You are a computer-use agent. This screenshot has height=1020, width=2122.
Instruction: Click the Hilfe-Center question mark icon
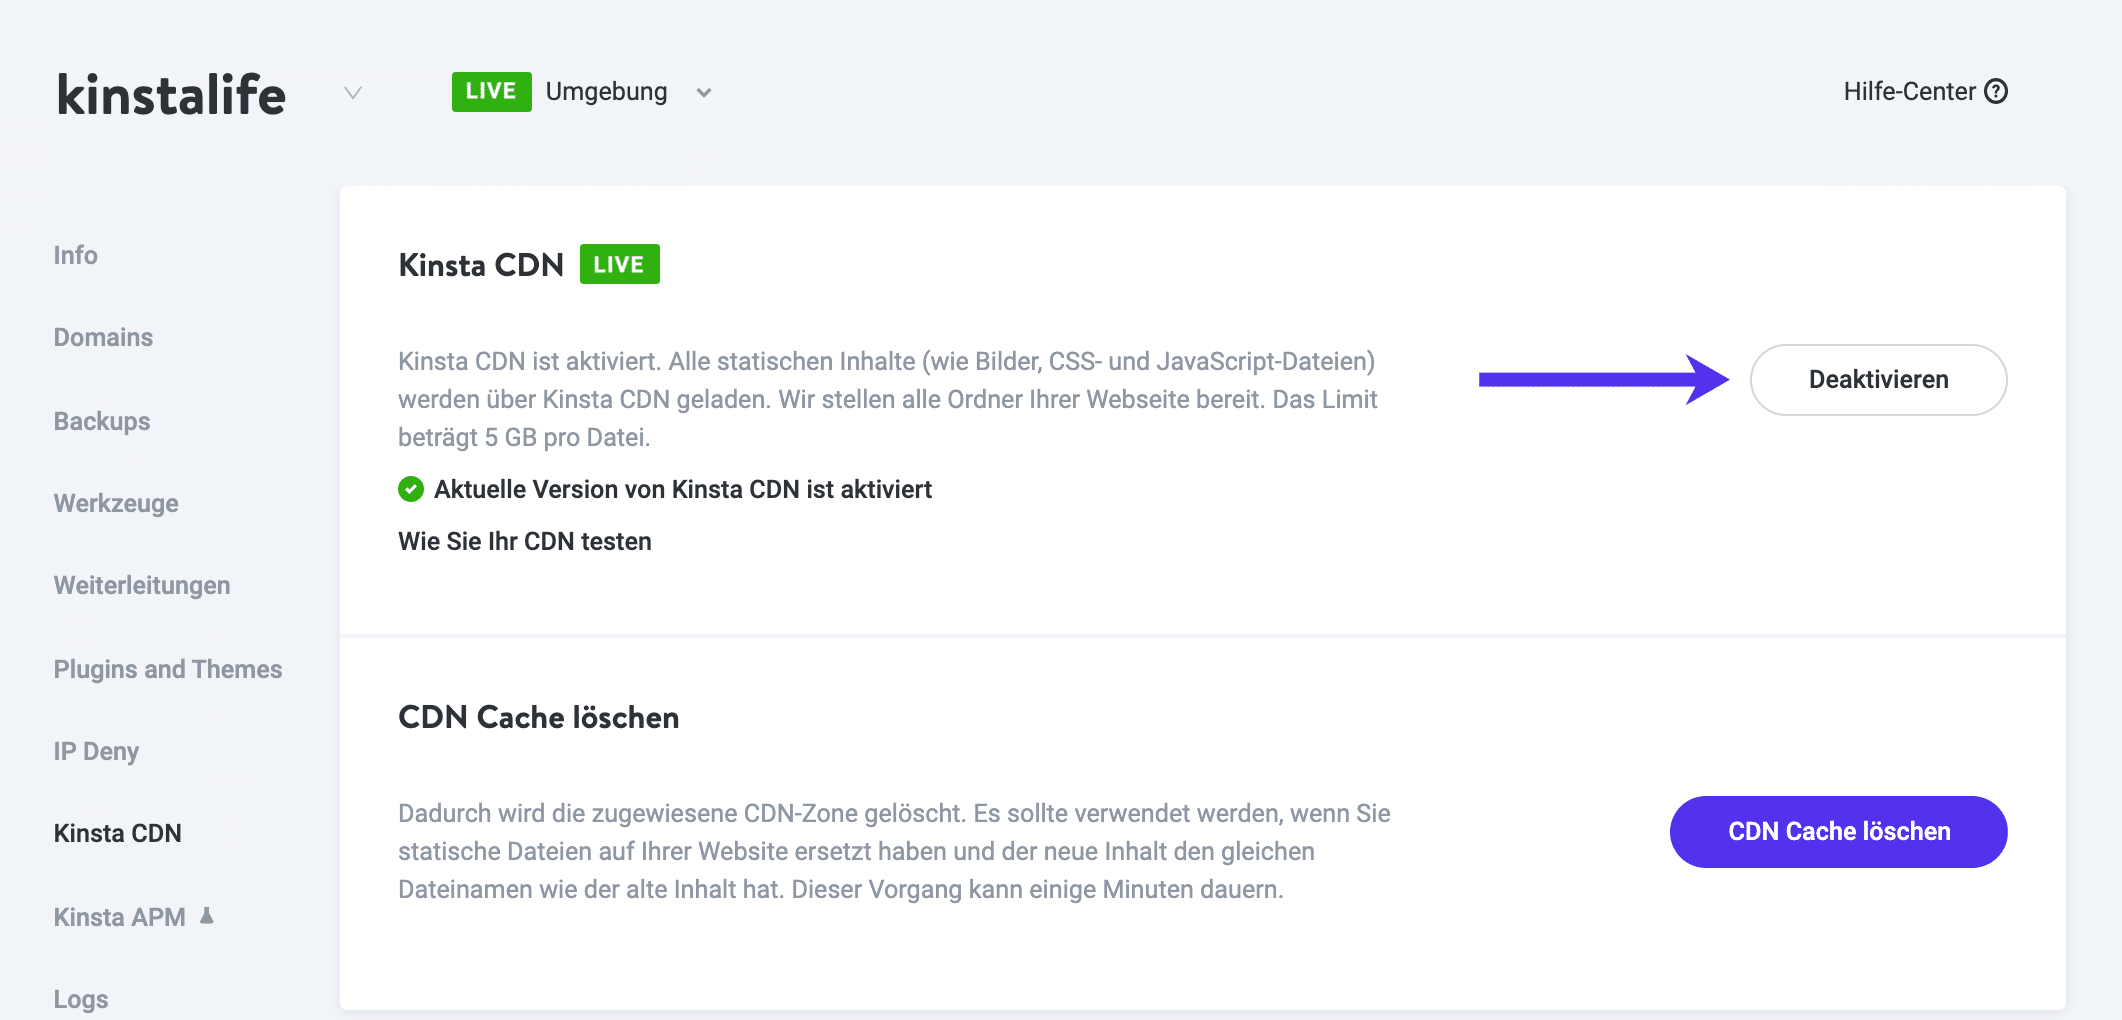(x=1996, y=91)
